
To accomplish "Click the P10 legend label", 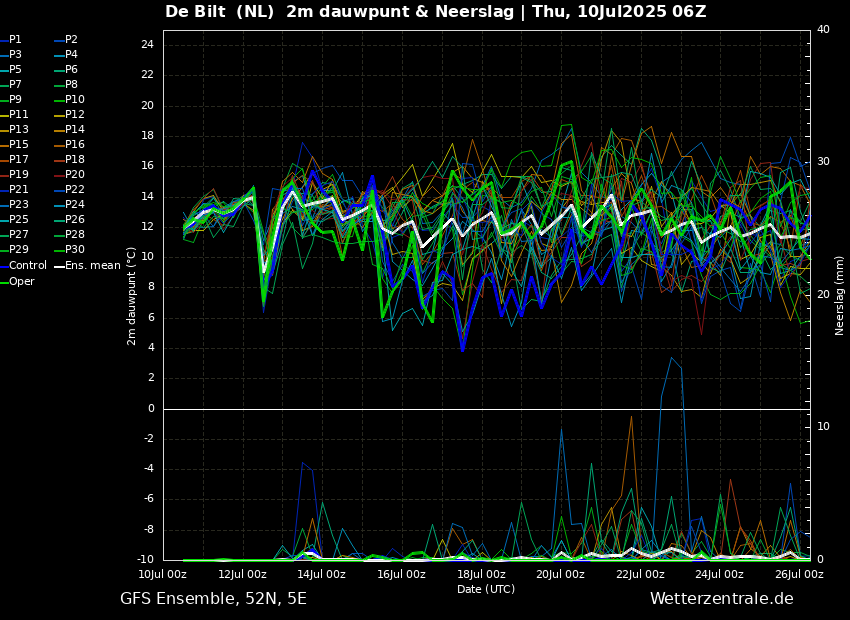I will click(75, 100).
